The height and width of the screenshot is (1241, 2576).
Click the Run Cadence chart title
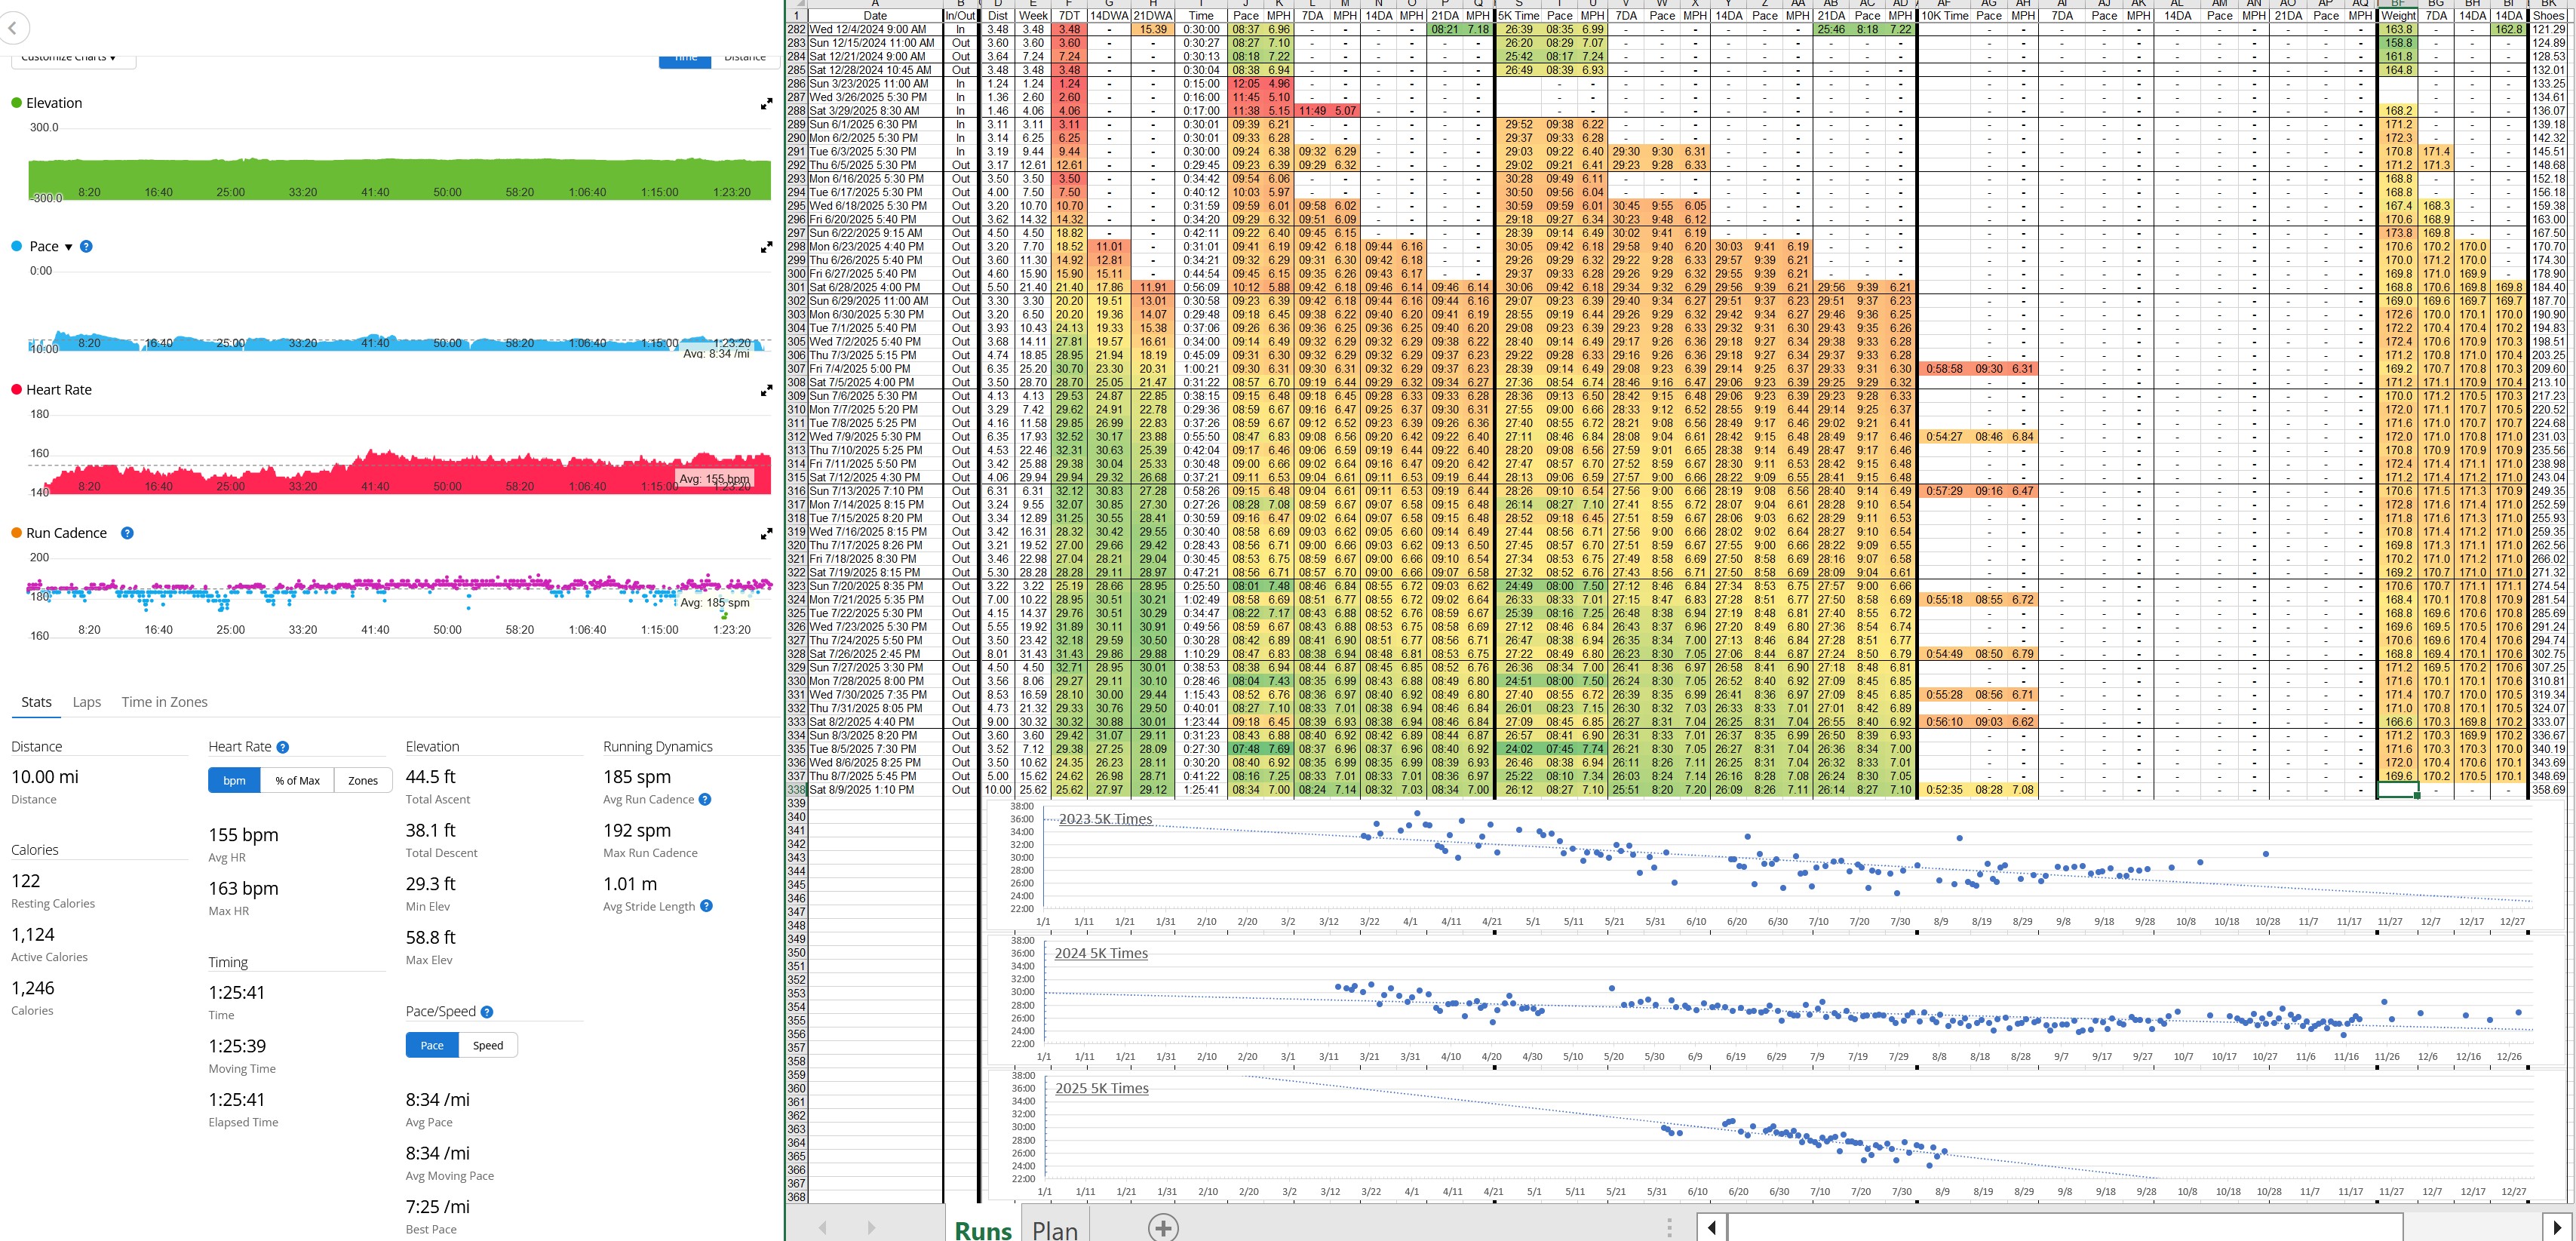[x=66, y=533]
